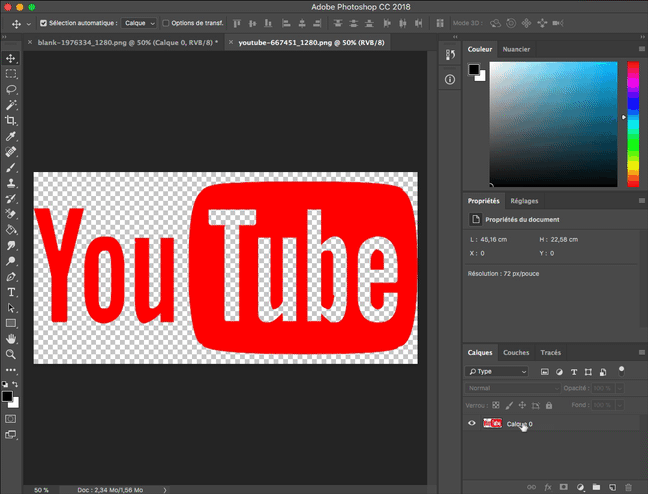
Task: Switch to the Réglages tab
Action: (524, 201)
